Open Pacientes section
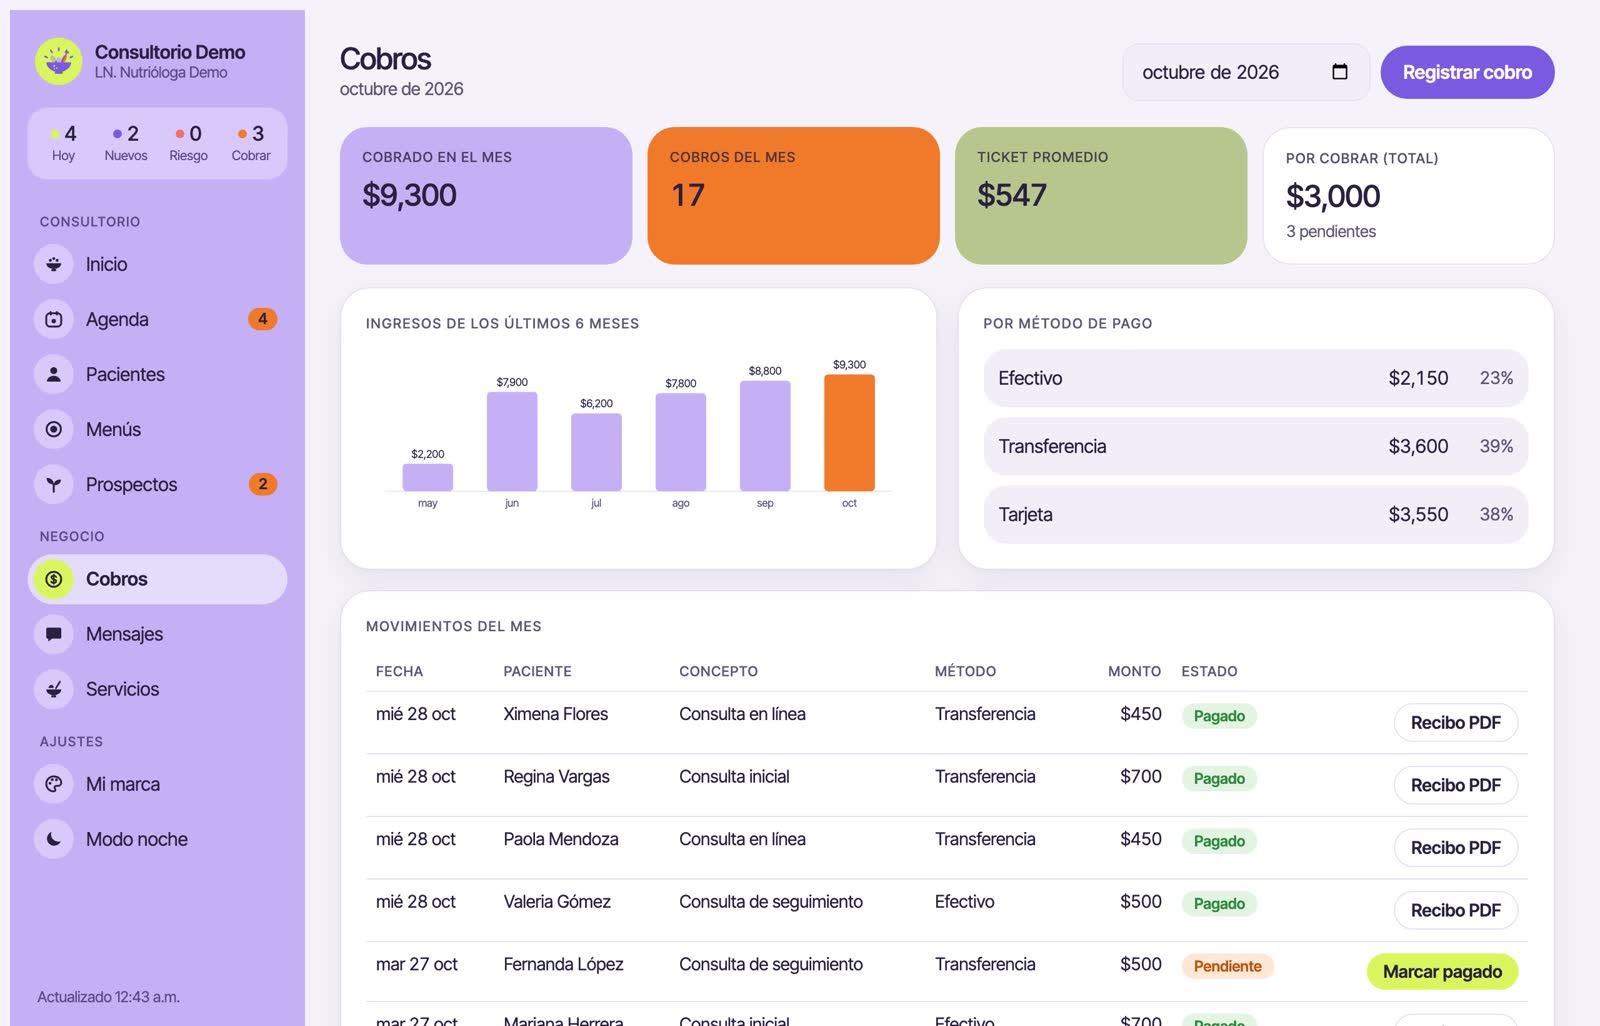The height and width of the screenshot is (1026, 1600). click(157, 374)
